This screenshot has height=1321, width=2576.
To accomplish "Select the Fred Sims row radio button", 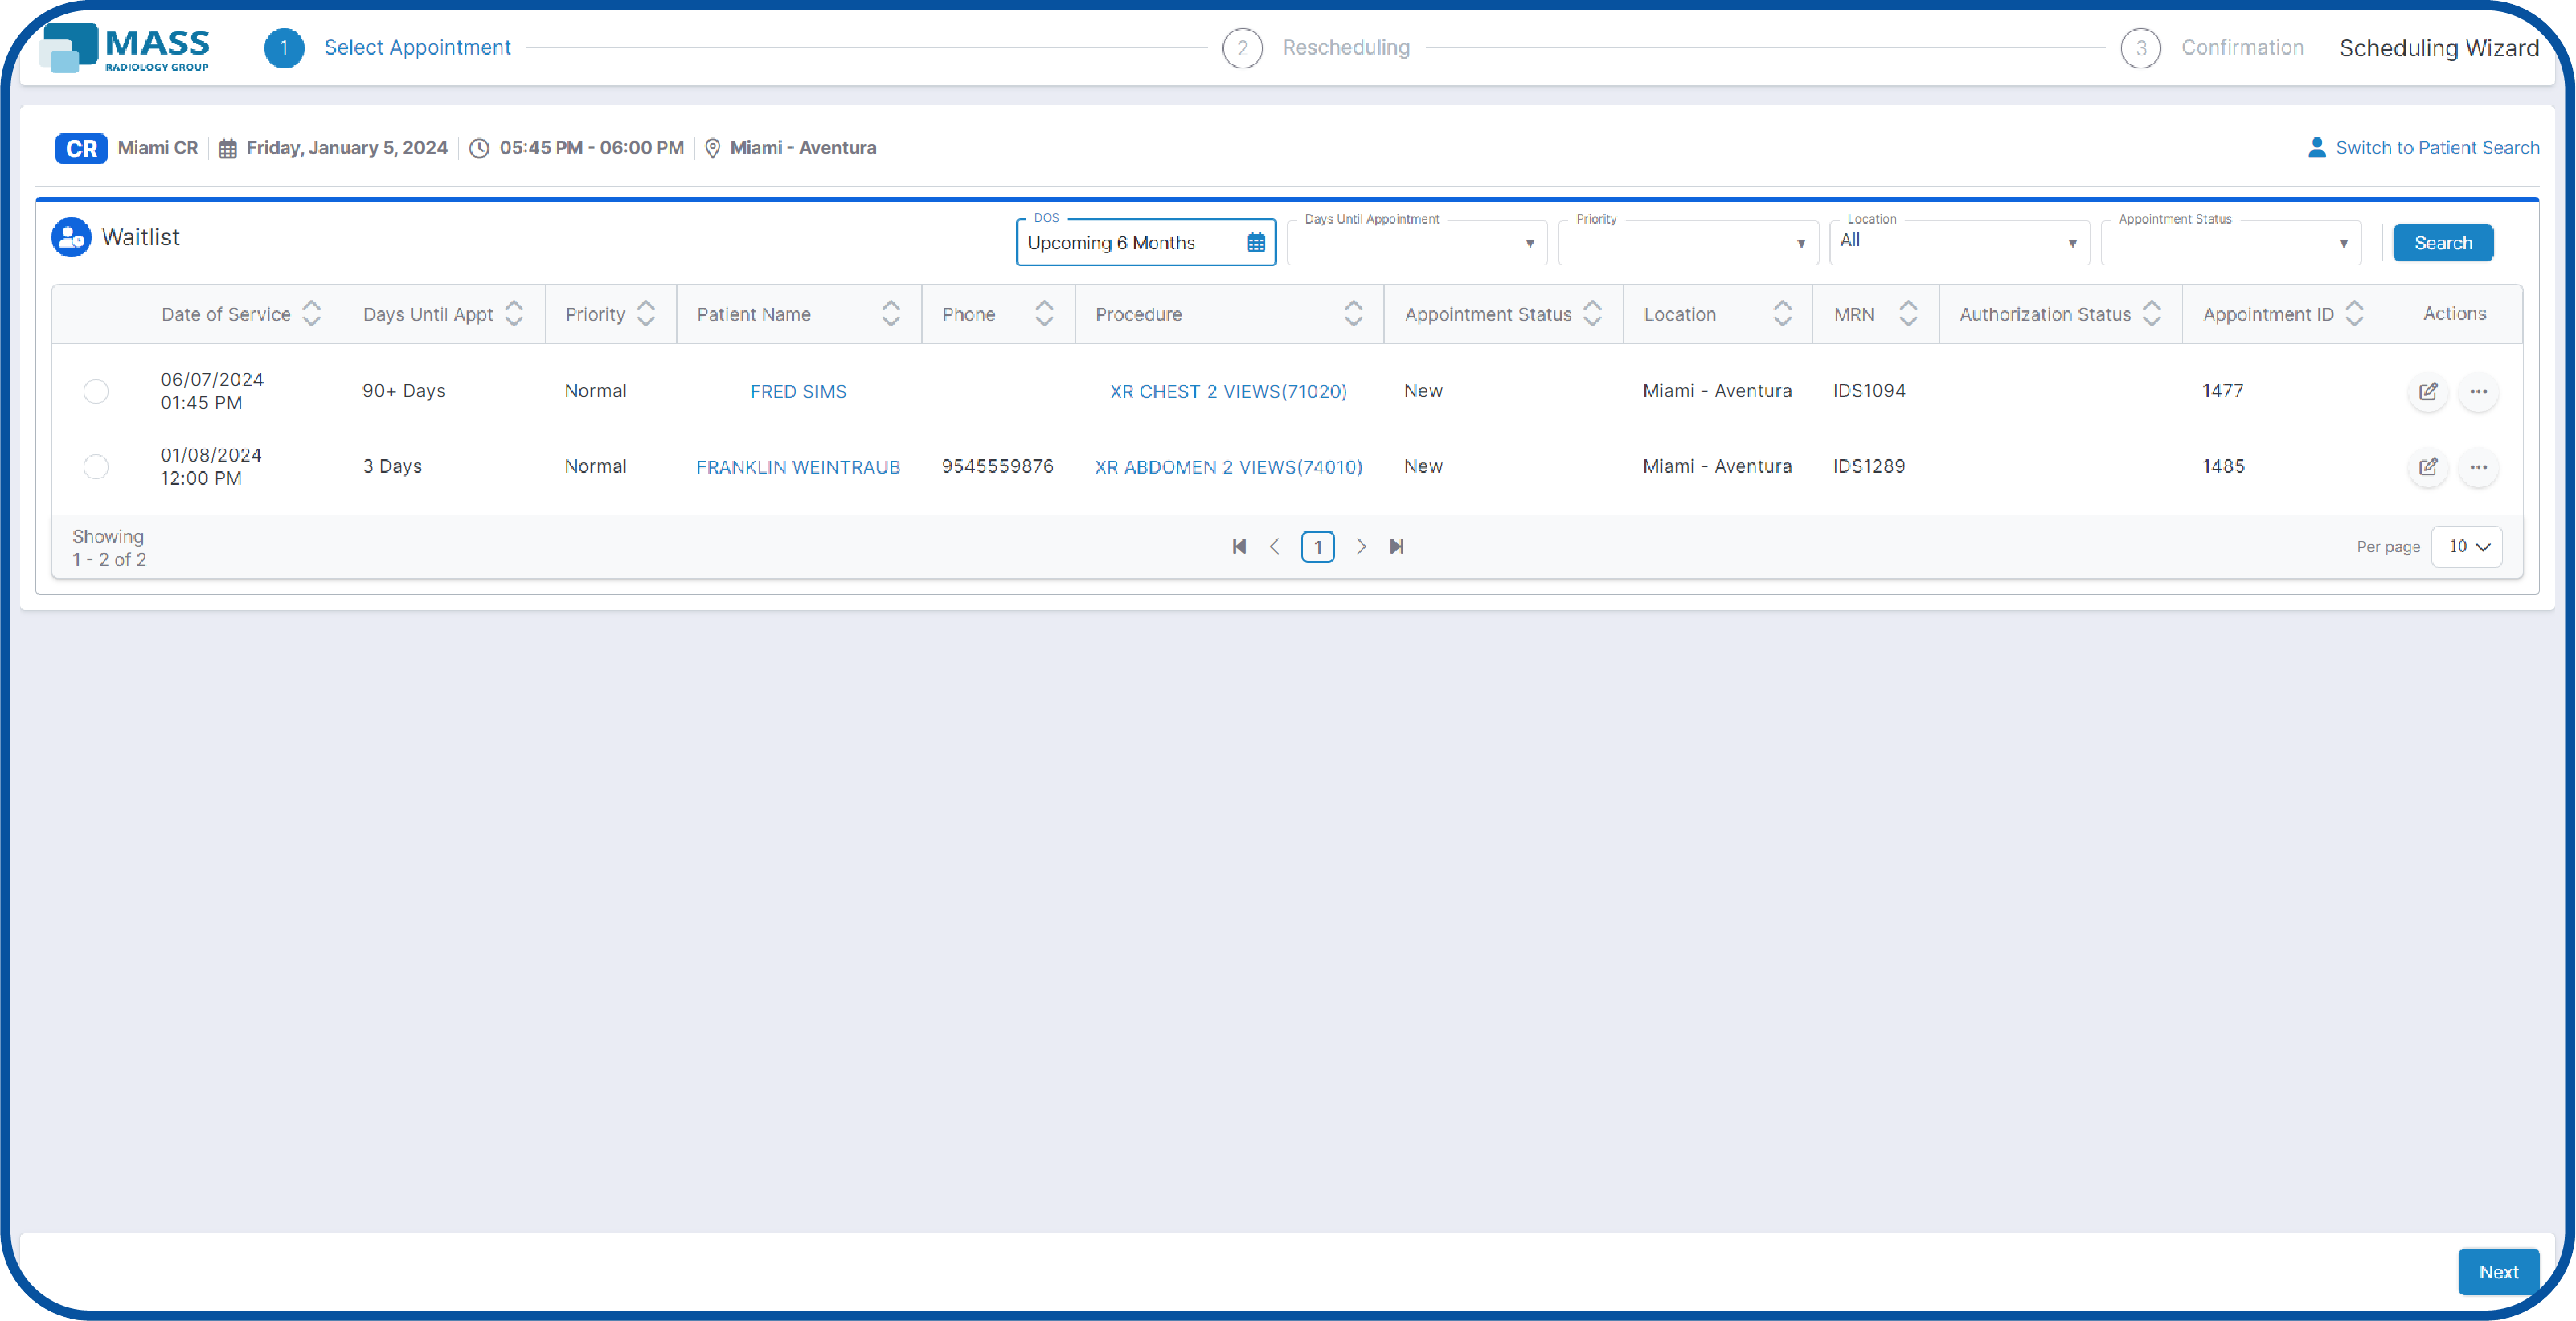I will click(96, 391).
